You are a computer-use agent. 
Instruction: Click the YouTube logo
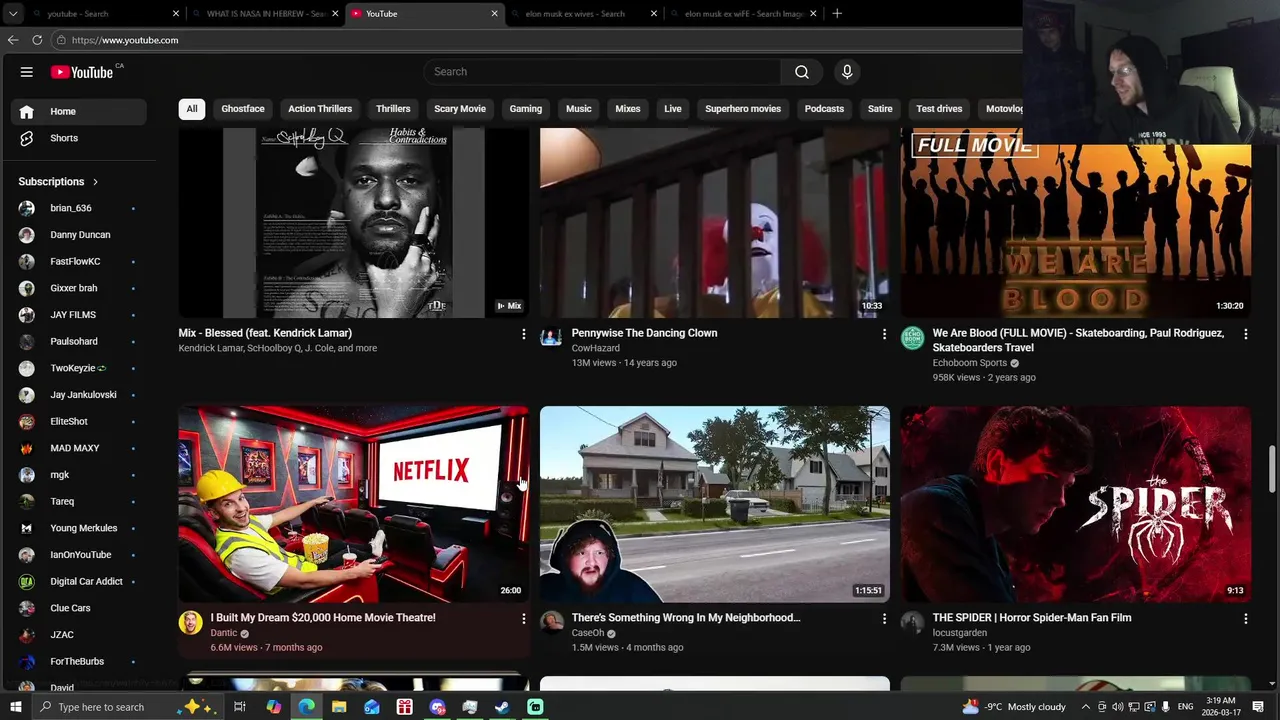(x=82, y=72)
